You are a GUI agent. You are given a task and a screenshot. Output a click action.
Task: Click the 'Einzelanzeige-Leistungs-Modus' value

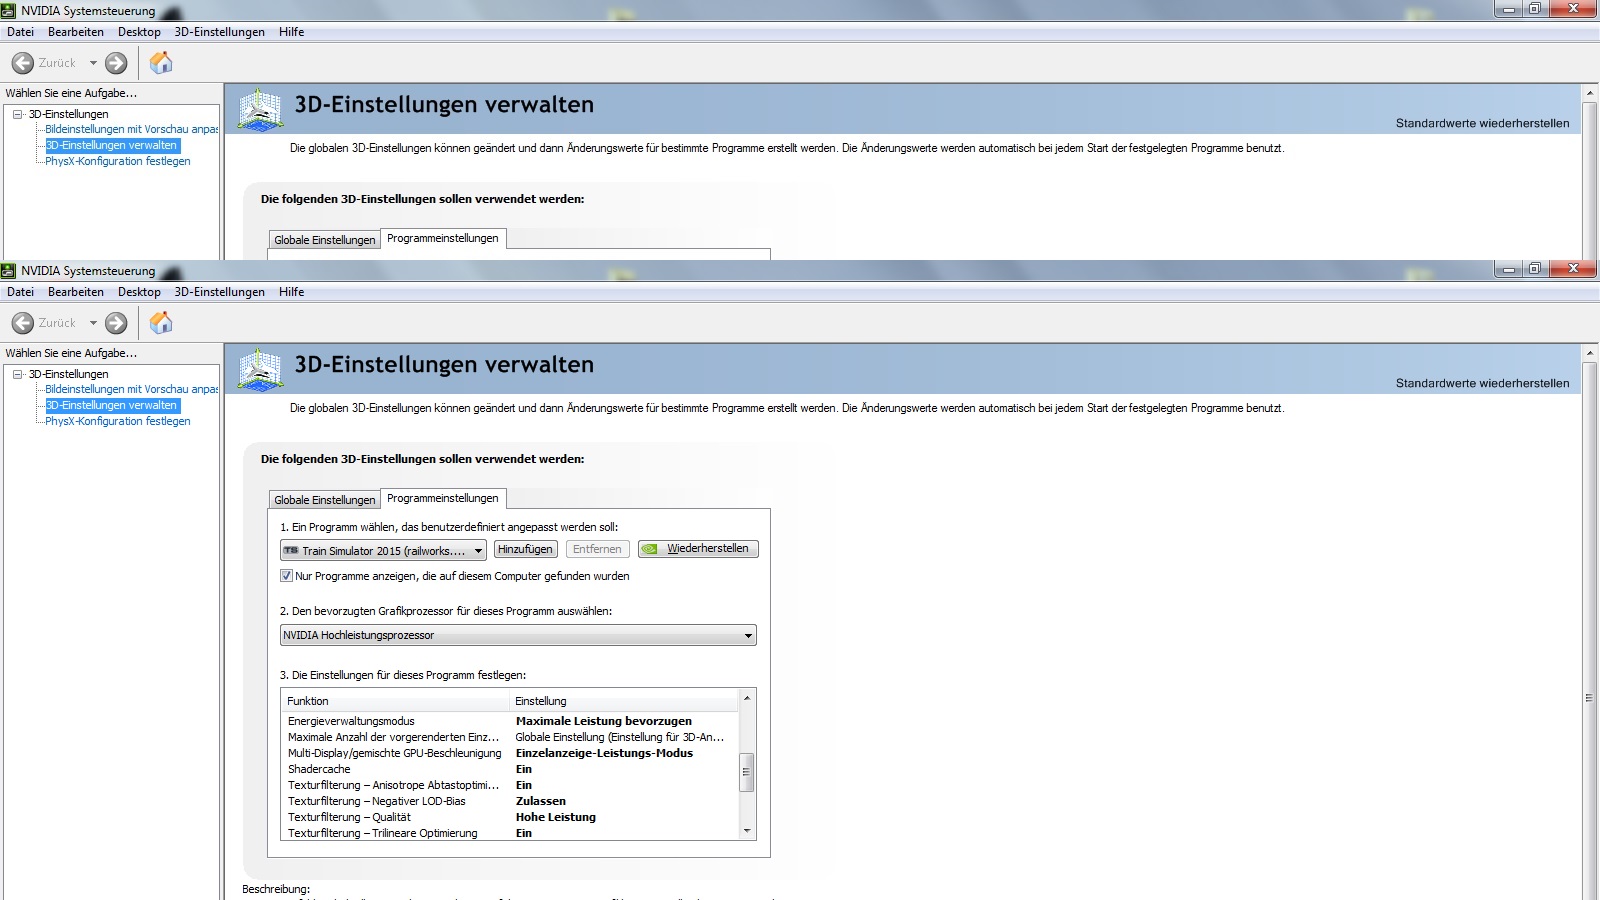pyautogui.click(x=604, y=753)
